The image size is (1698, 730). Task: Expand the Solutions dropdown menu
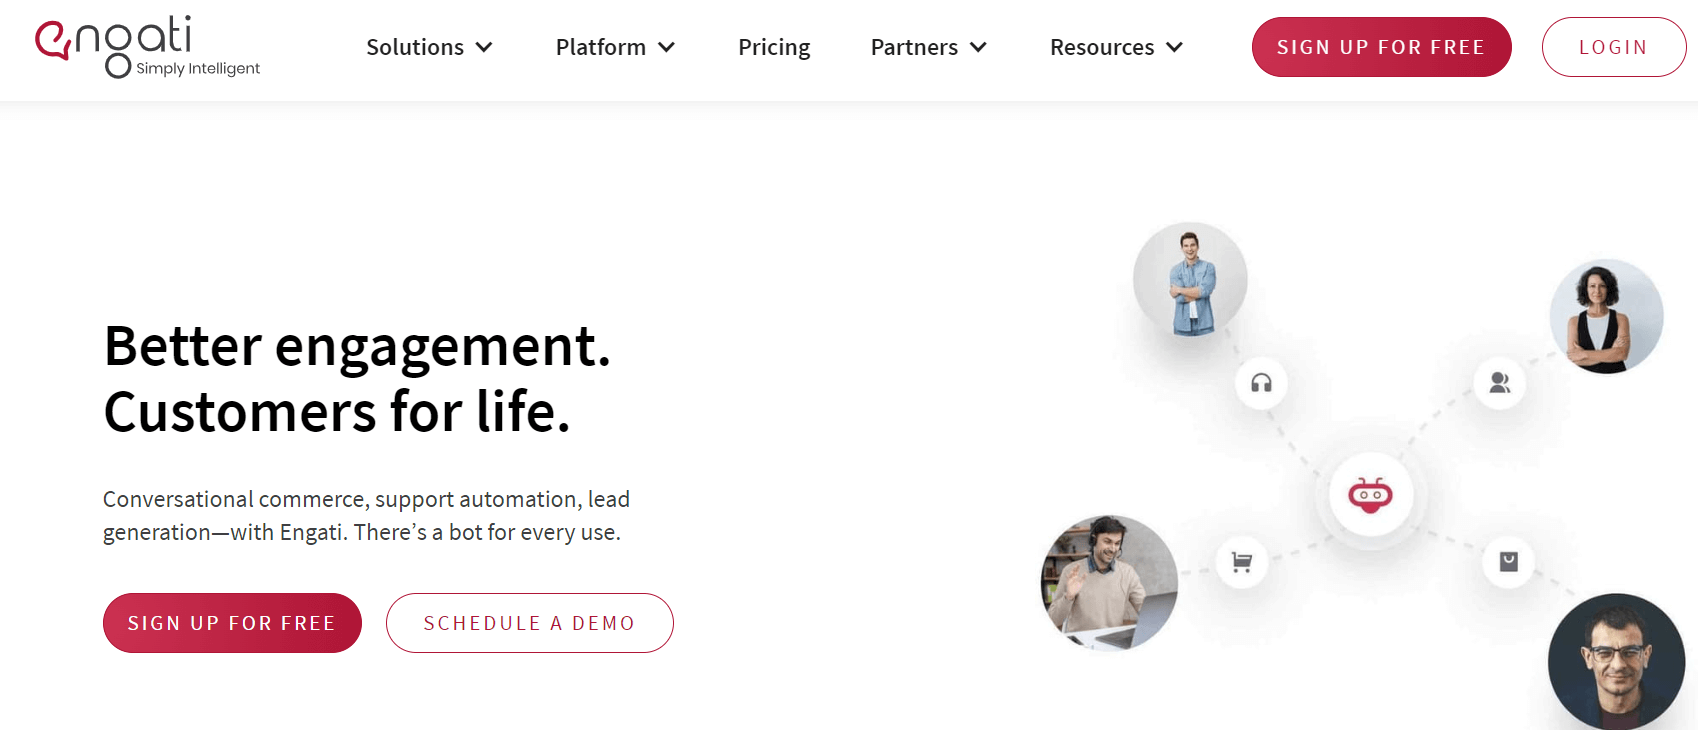pyautogui.click(x=429, y=47)
